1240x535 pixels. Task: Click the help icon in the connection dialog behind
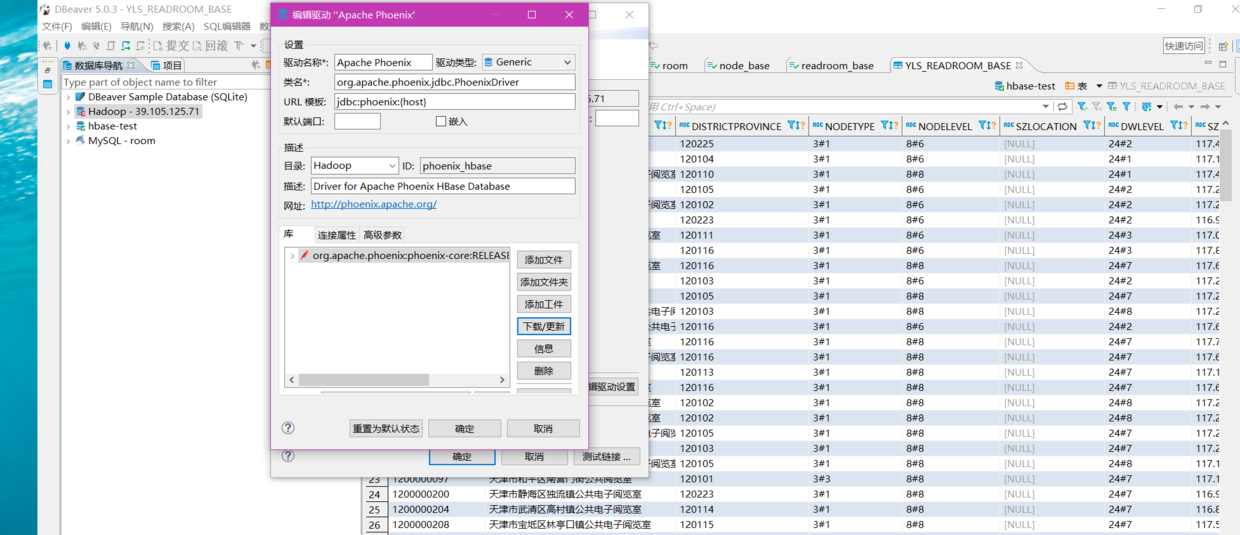(x=288, y=456)
